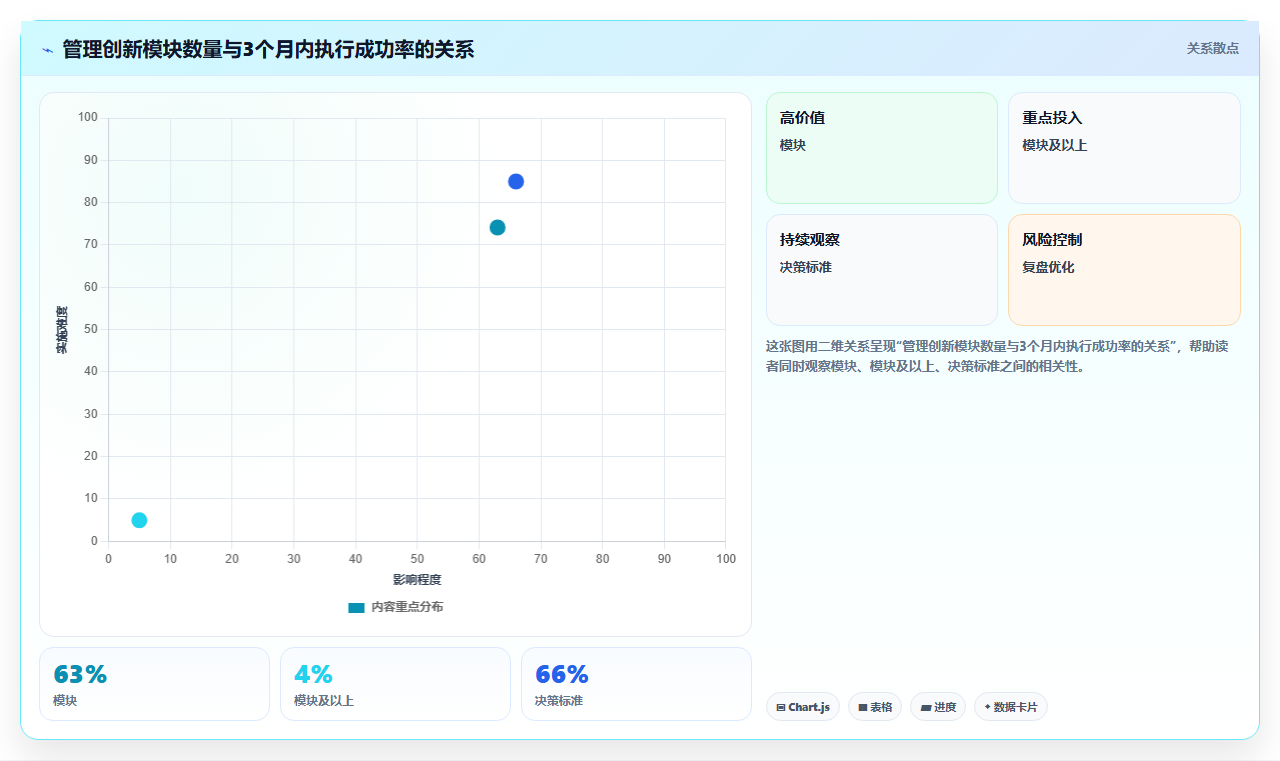The width and height of the screenshot is (1280, 761).
Task: Click the 关系散点 label in header
Action: pyautogui.click(x=1213, y=48)
